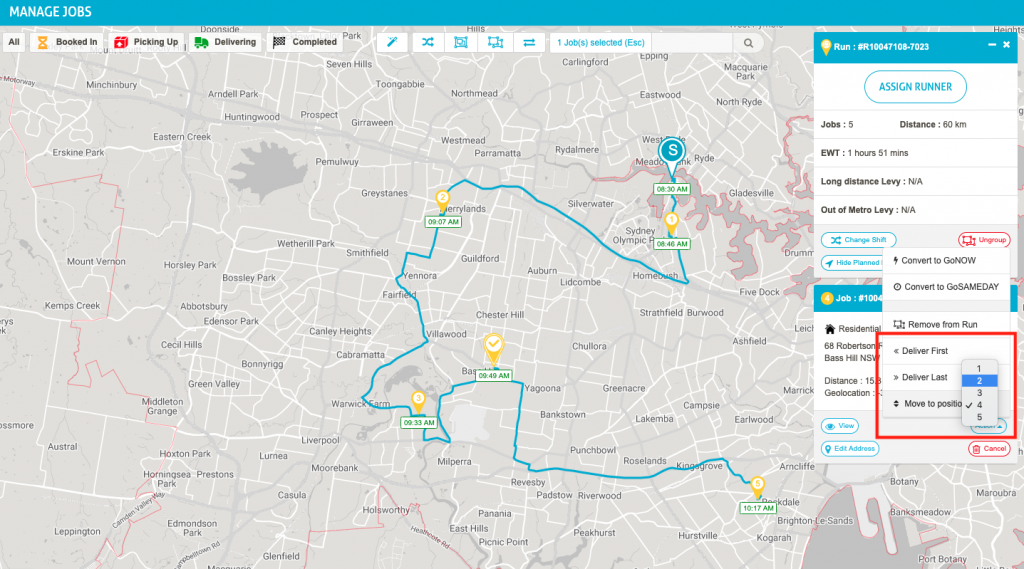Image resolution: width=1024 pixels, height=569 pixels.
Task: Click the Edit Address button
Action: [850, 449]
